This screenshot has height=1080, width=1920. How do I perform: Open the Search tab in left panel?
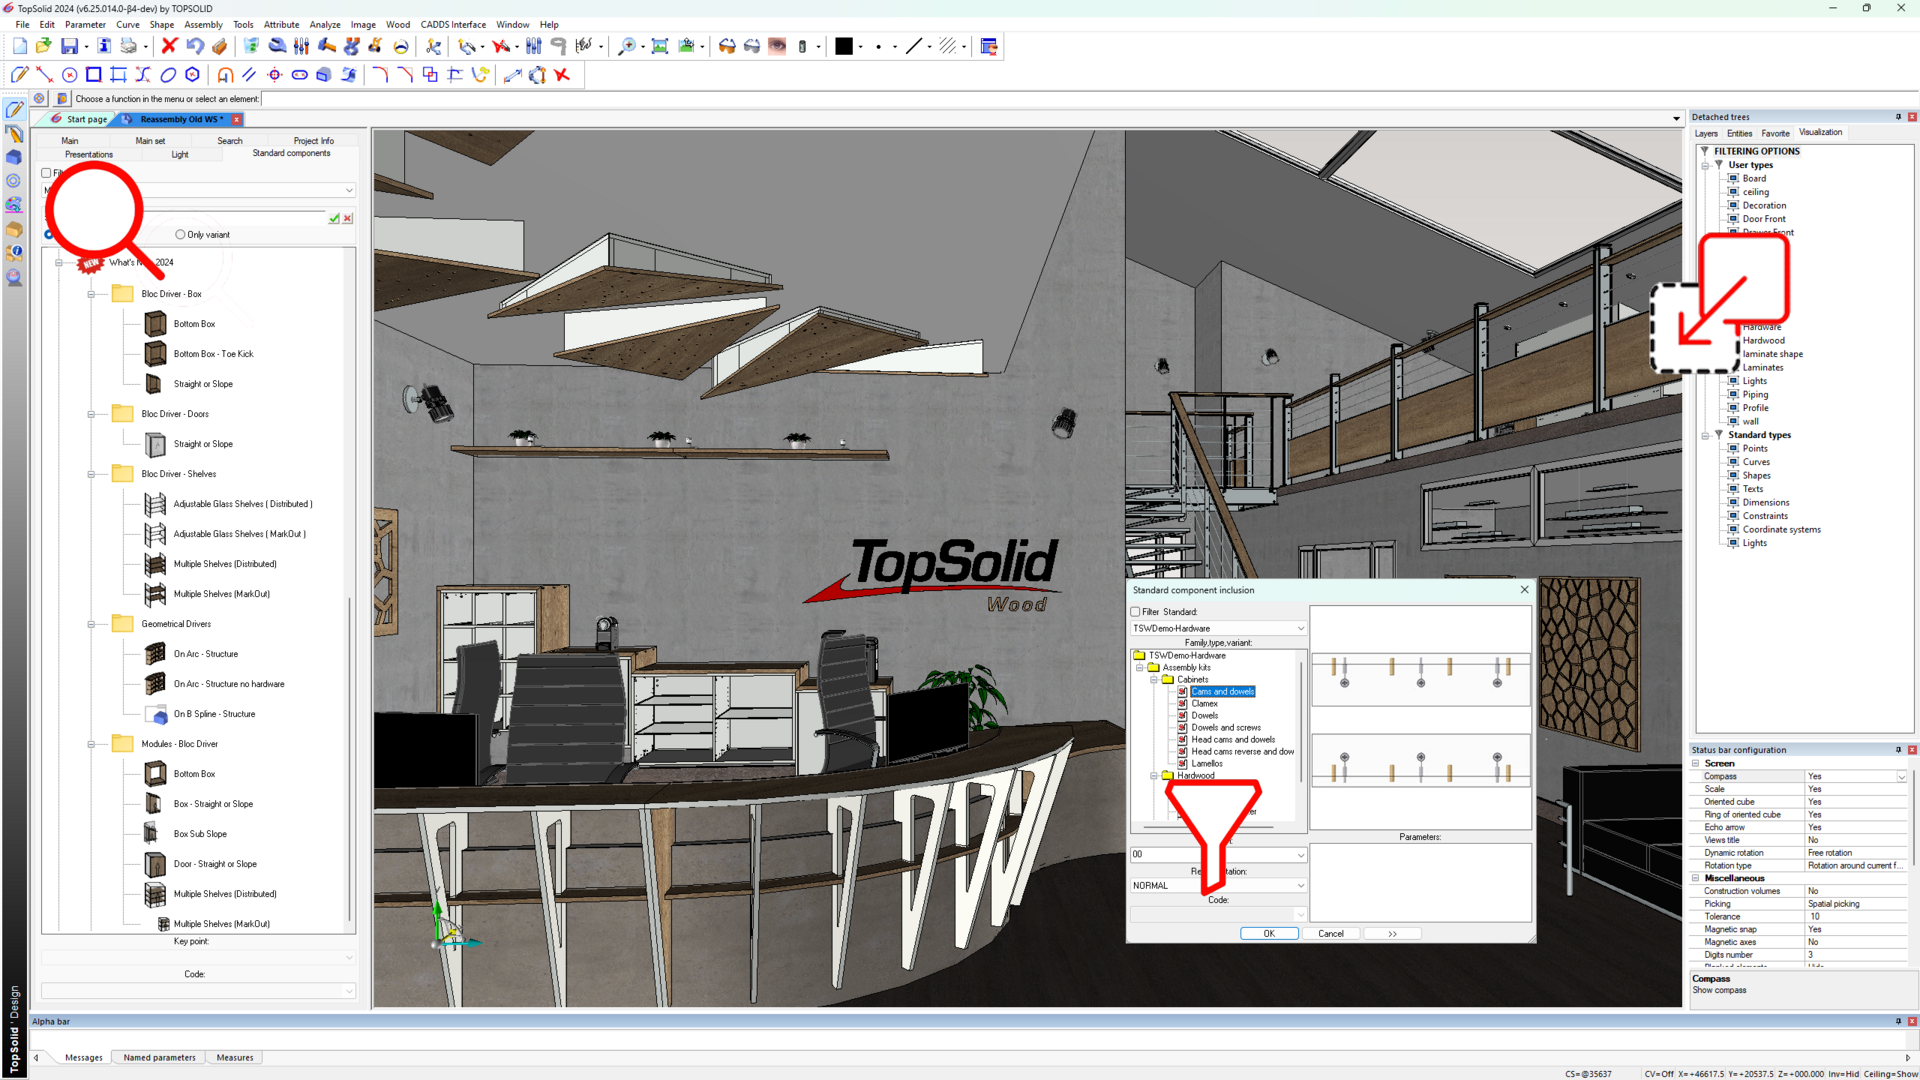click(x=230, y=141)
